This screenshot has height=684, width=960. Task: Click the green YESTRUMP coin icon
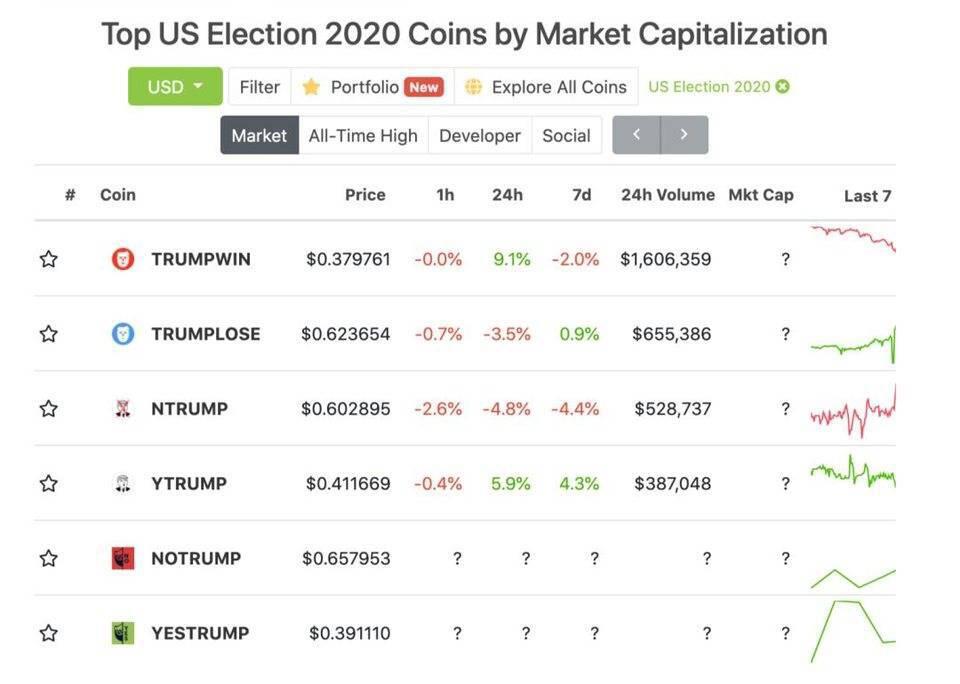click(123, 633)
